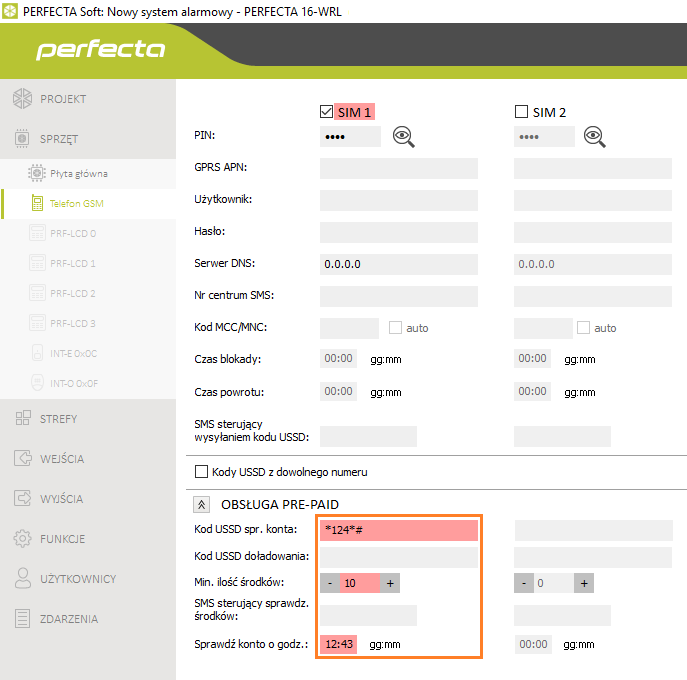Show the SIM 2 PIN with eye icon

coord(595,137)
